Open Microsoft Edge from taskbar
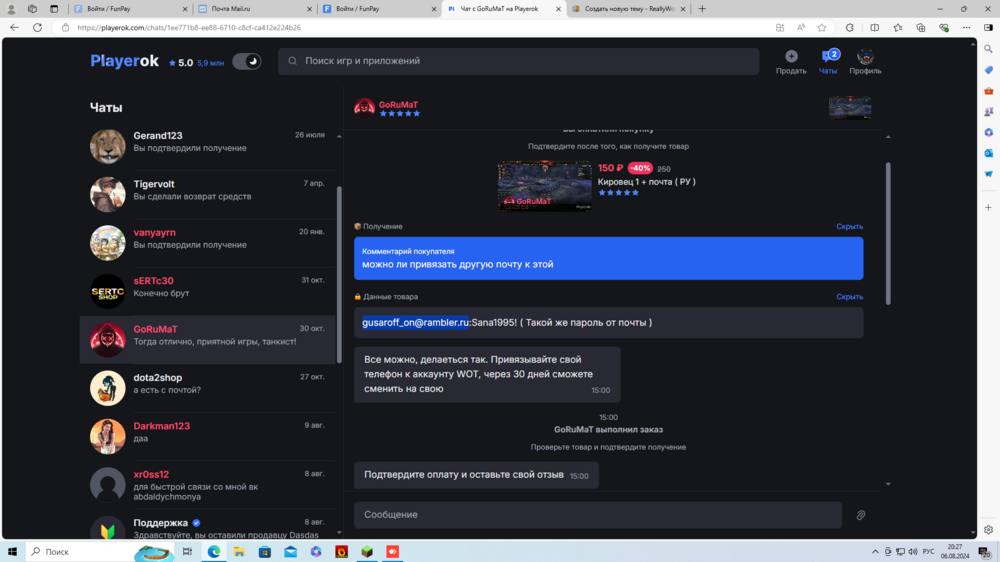This screenshot has height=562, width=1000. click(214, 552)
